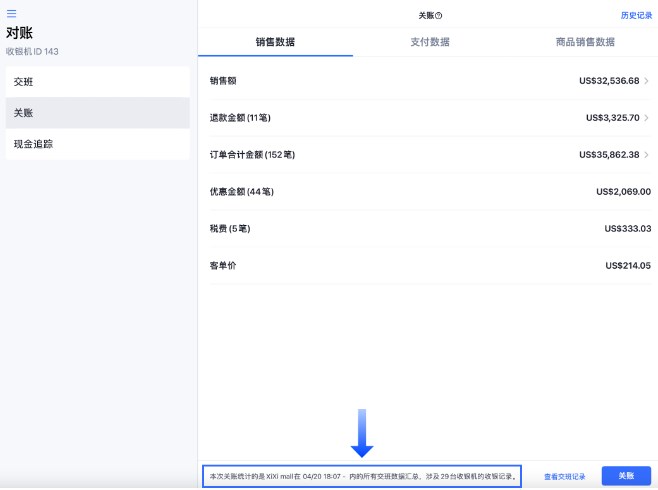Select the 税费 (5笔) row

coord(429,229)
